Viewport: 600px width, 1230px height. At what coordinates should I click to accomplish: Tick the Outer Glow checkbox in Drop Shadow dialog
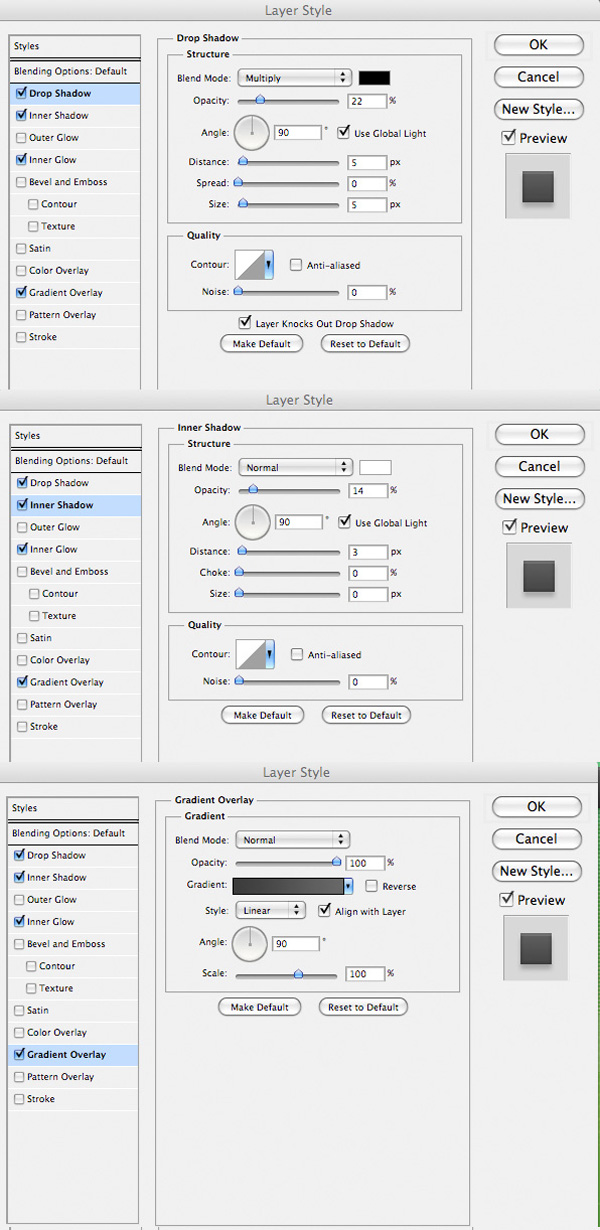click(21, 138)
